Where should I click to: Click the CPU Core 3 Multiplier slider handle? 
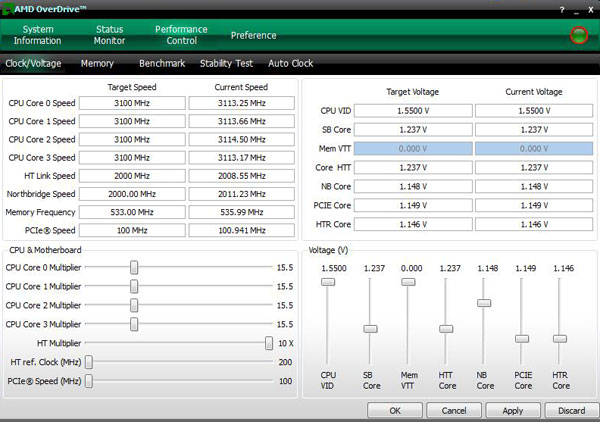pos(134,324)
